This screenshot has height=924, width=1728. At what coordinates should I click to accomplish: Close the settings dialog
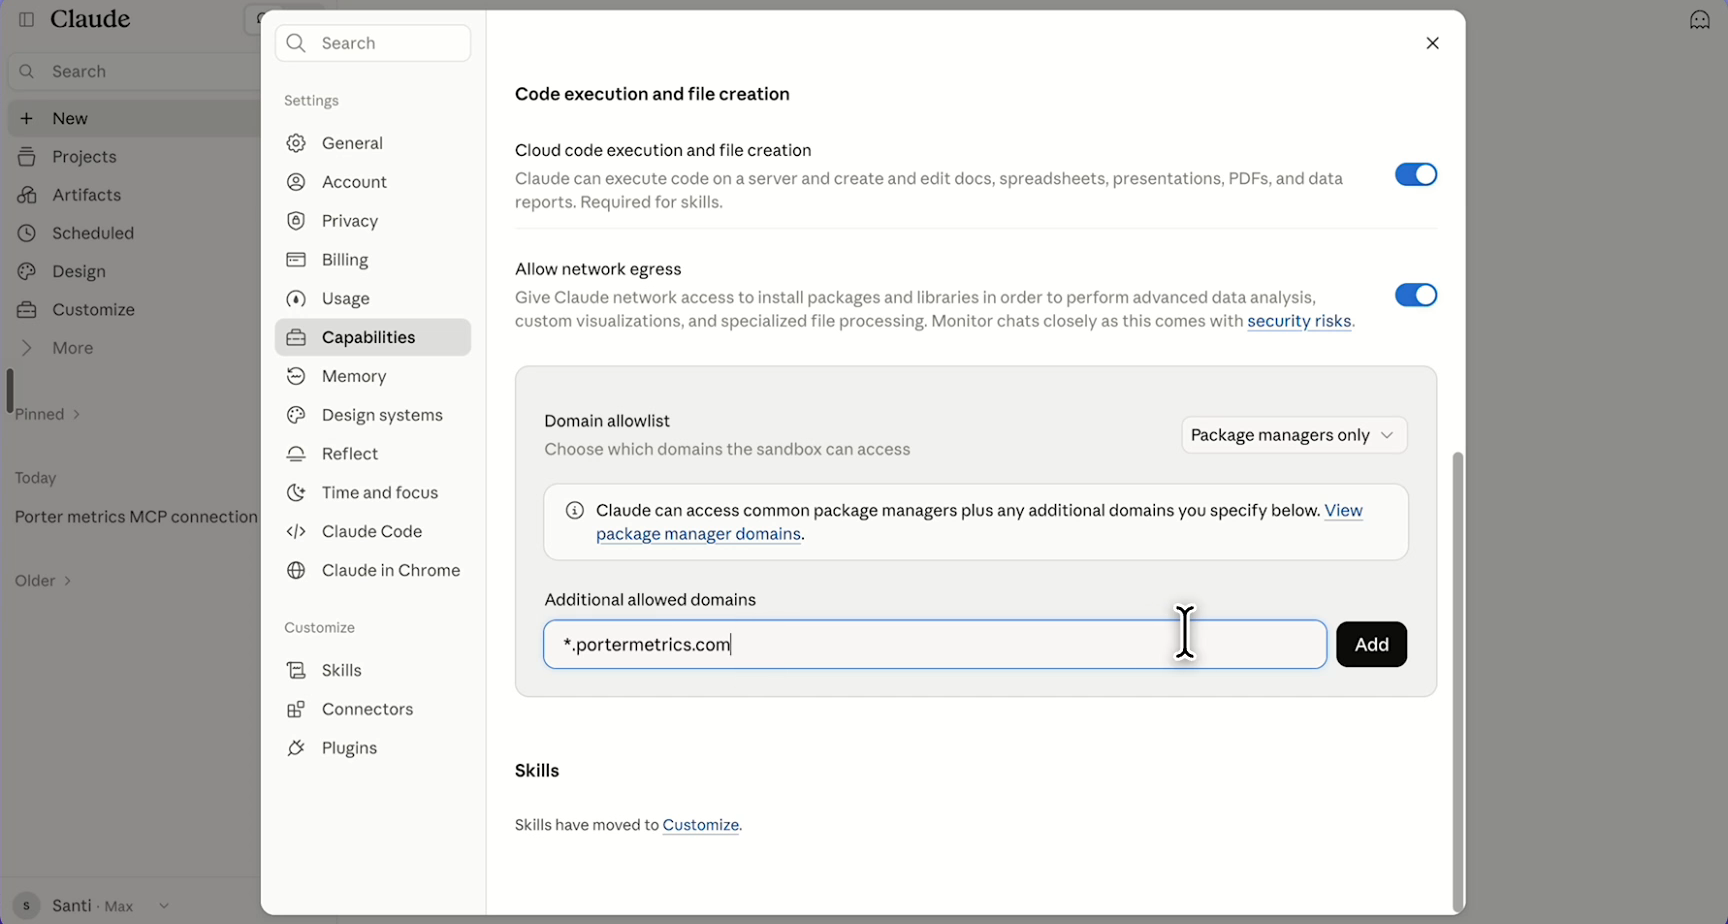pyautogui.click(x=1433, y=43)
